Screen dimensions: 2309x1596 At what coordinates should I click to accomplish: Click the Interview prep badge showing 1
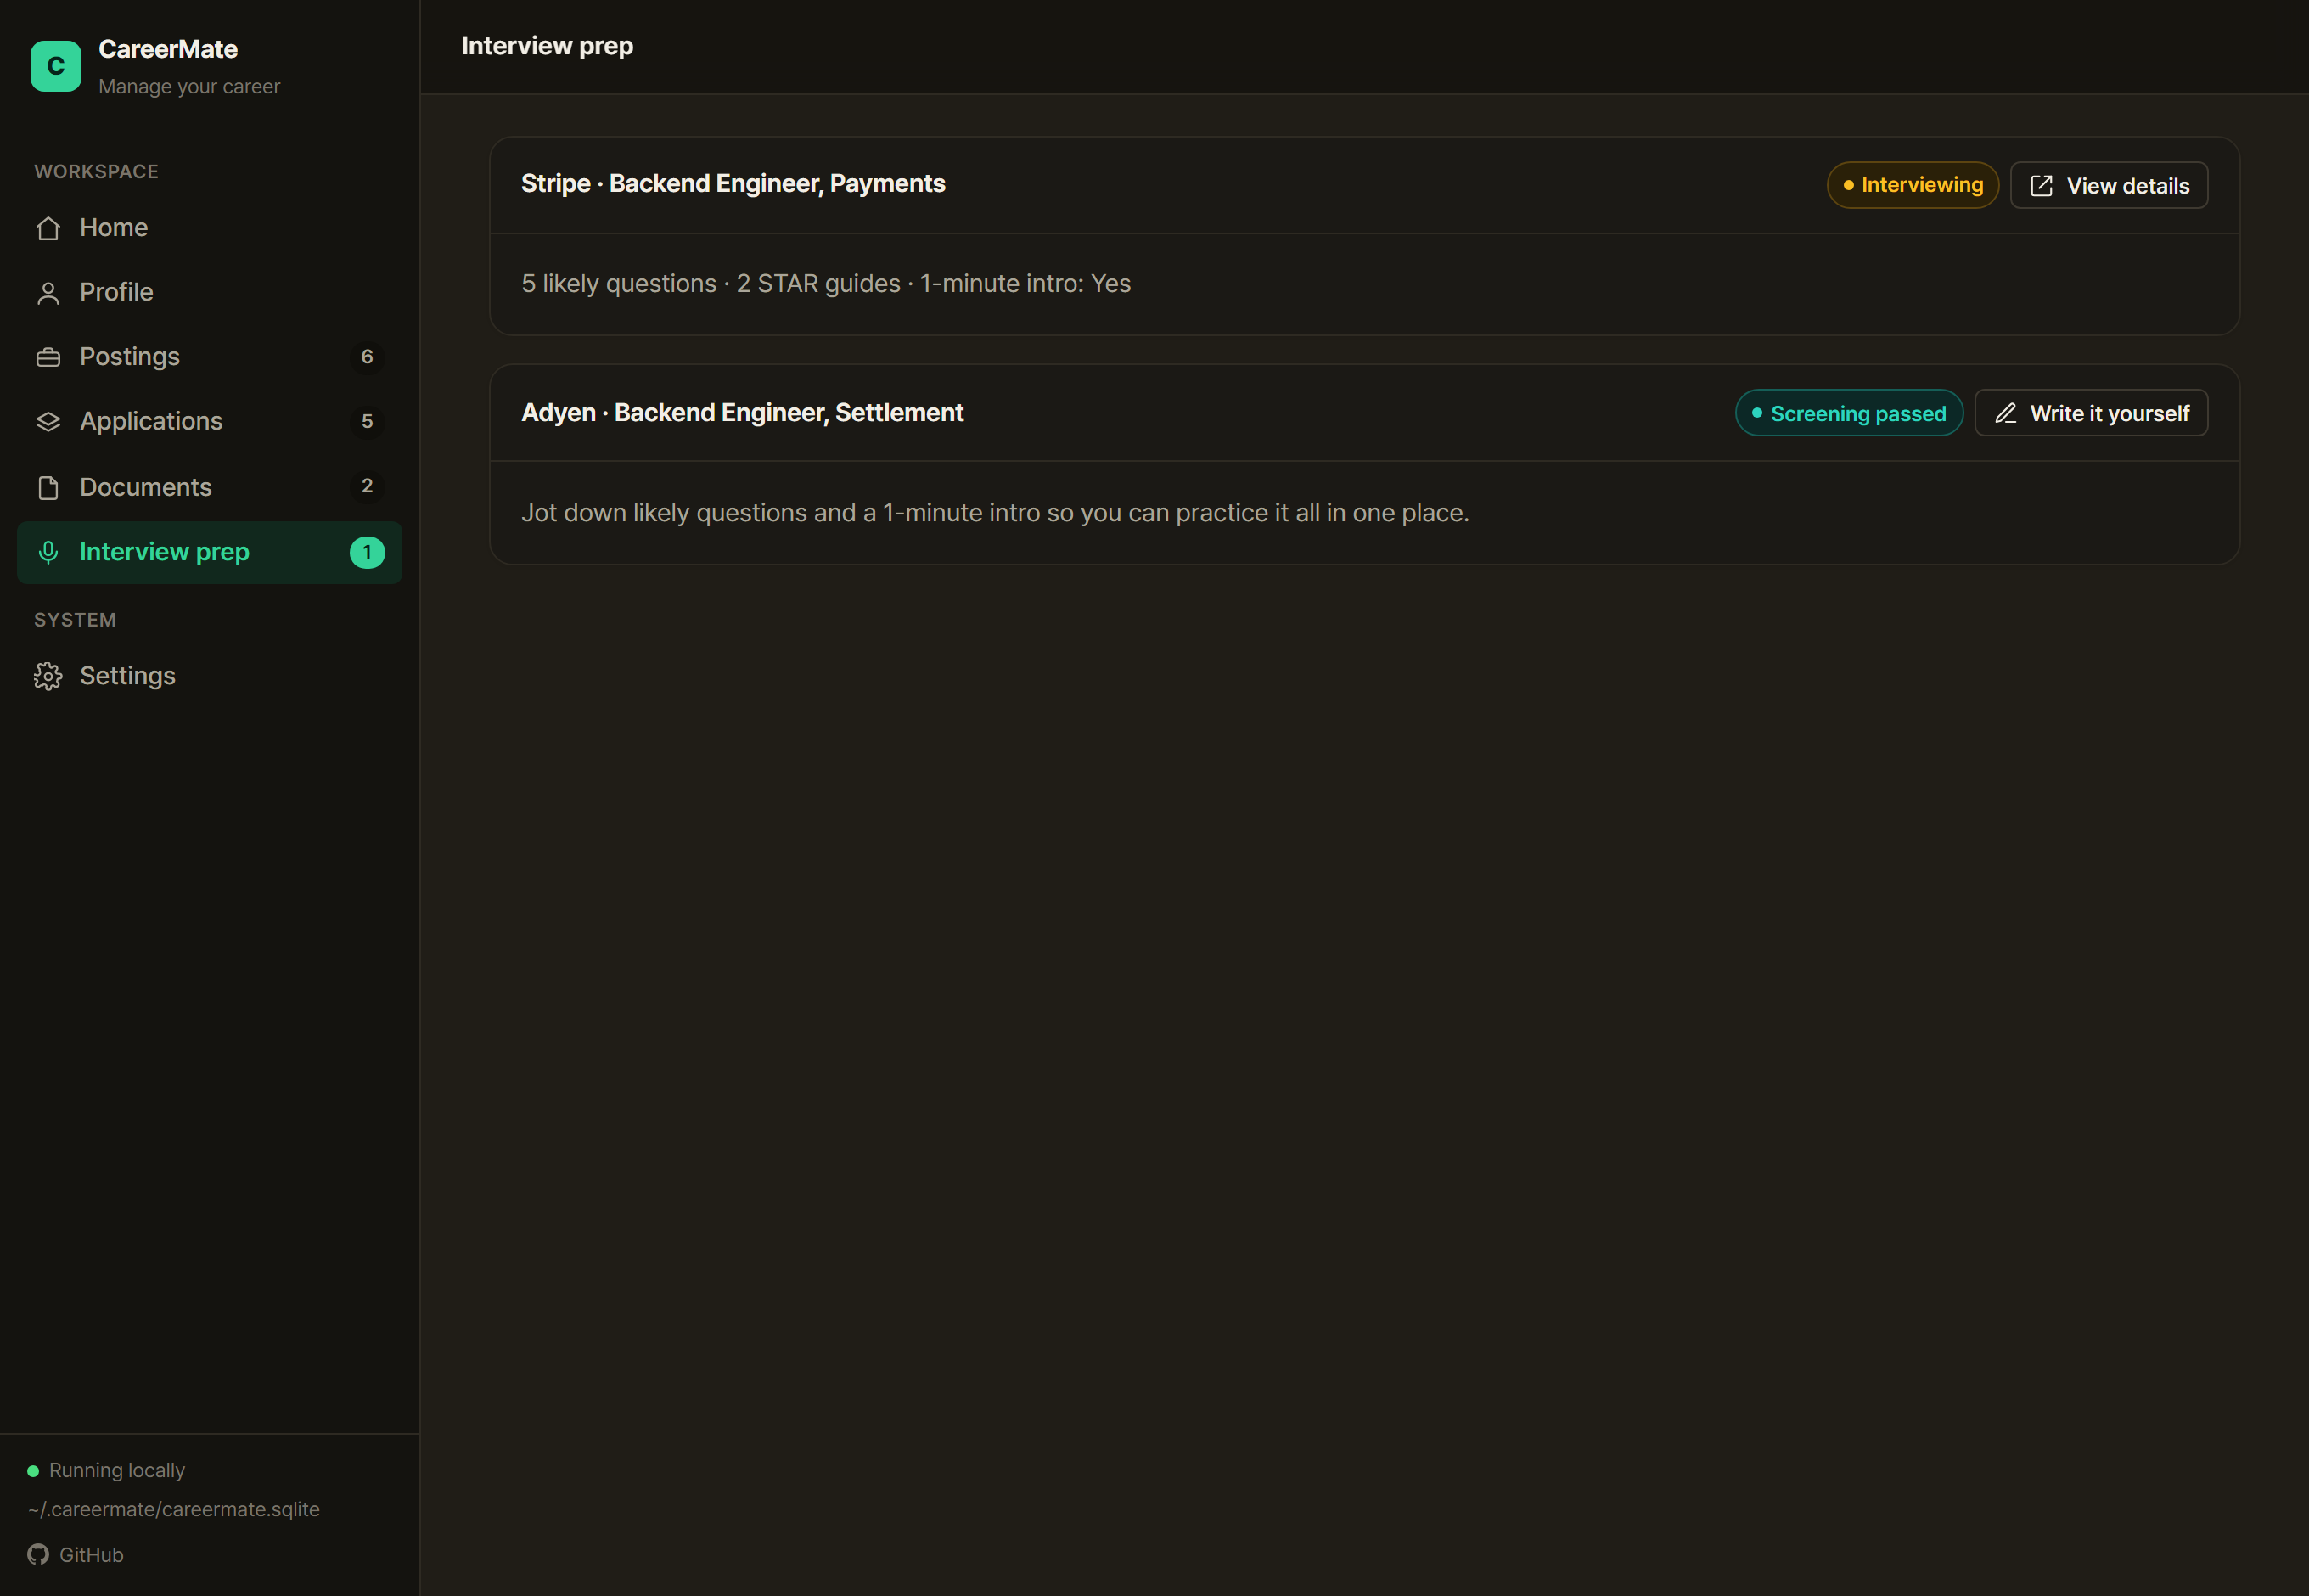click(367, 552)
